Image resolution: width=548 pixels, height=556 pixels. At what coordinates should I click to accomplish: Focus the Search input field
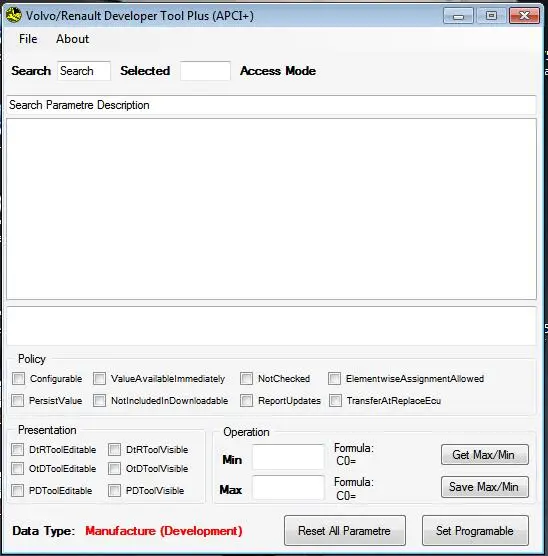[x=84, y=71]
